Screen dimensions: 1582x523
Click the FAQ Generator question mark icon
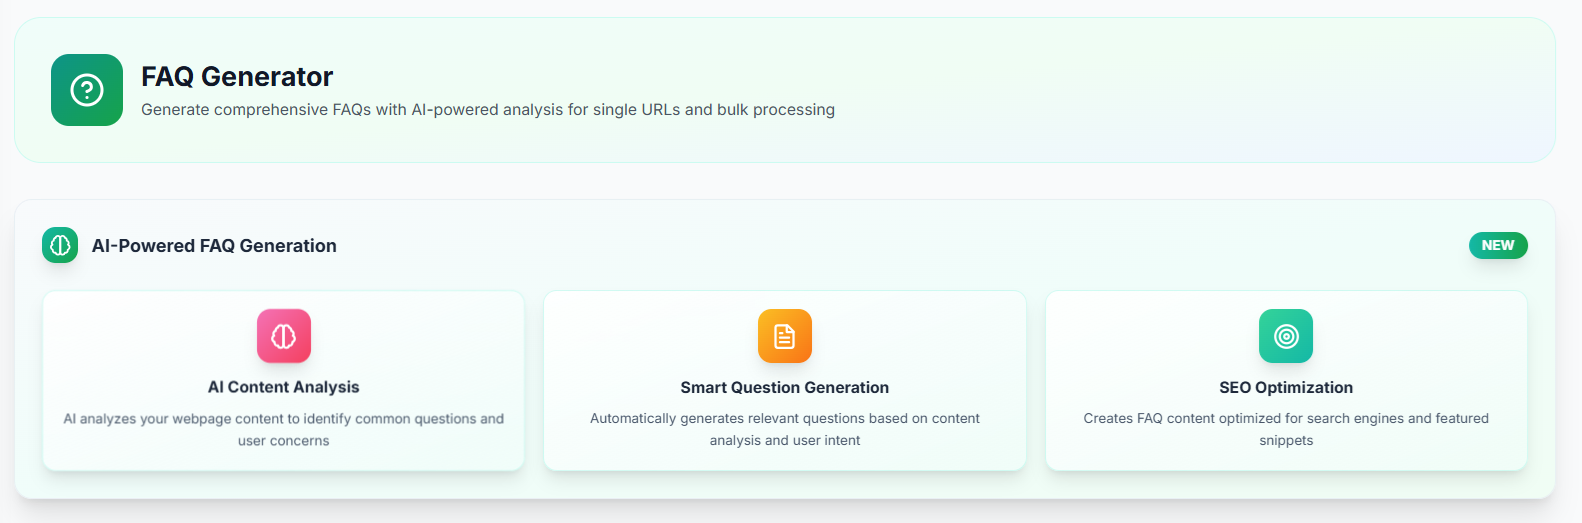pyautogui.click(x=87, y=90)
